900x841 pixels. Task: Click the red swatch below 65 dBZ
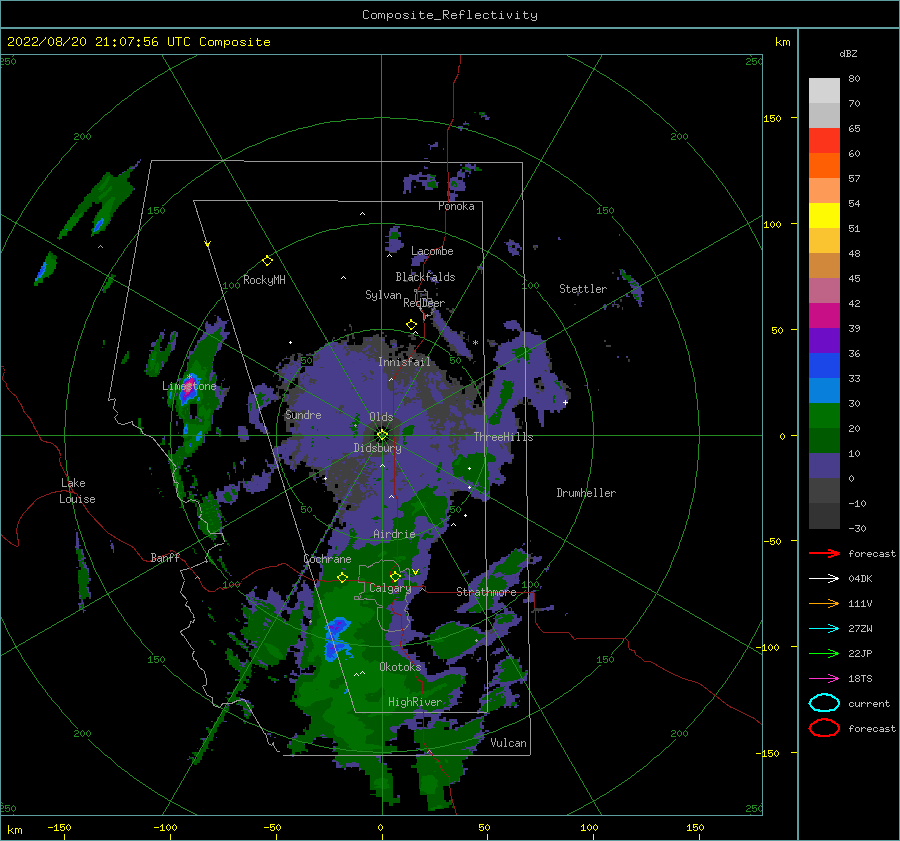point(824,141)
